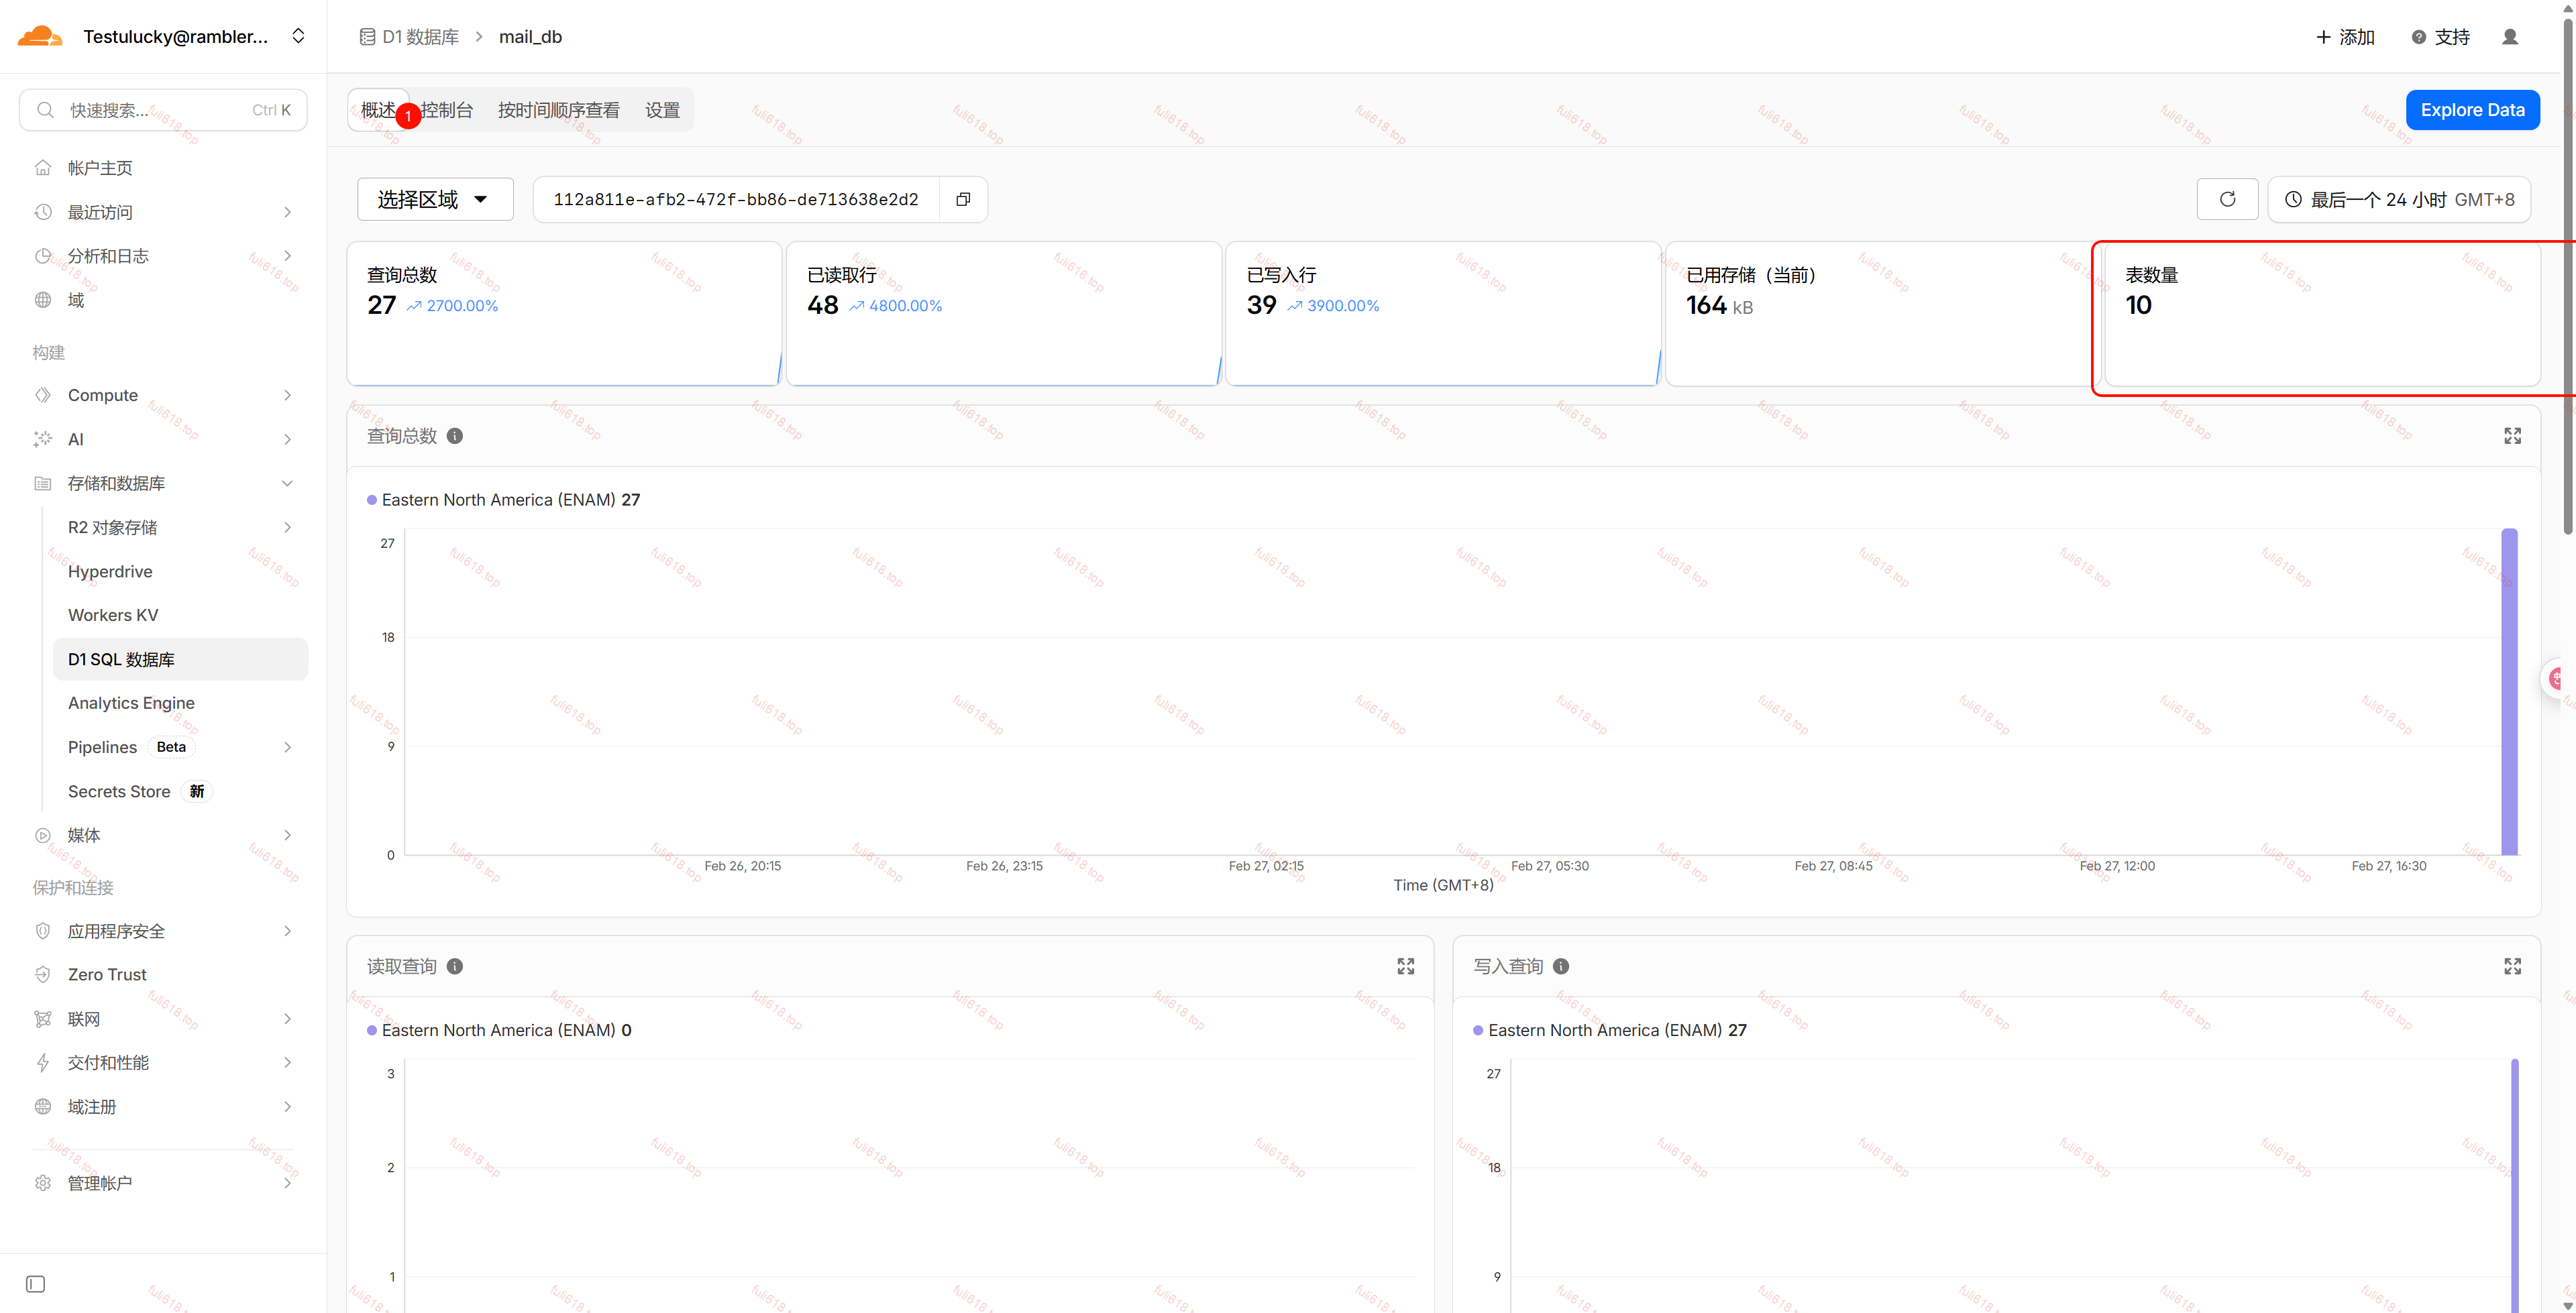Open the 按时间顺序查看 tab
Viewport: 2576px width, 1313px height.
(559, 110)
